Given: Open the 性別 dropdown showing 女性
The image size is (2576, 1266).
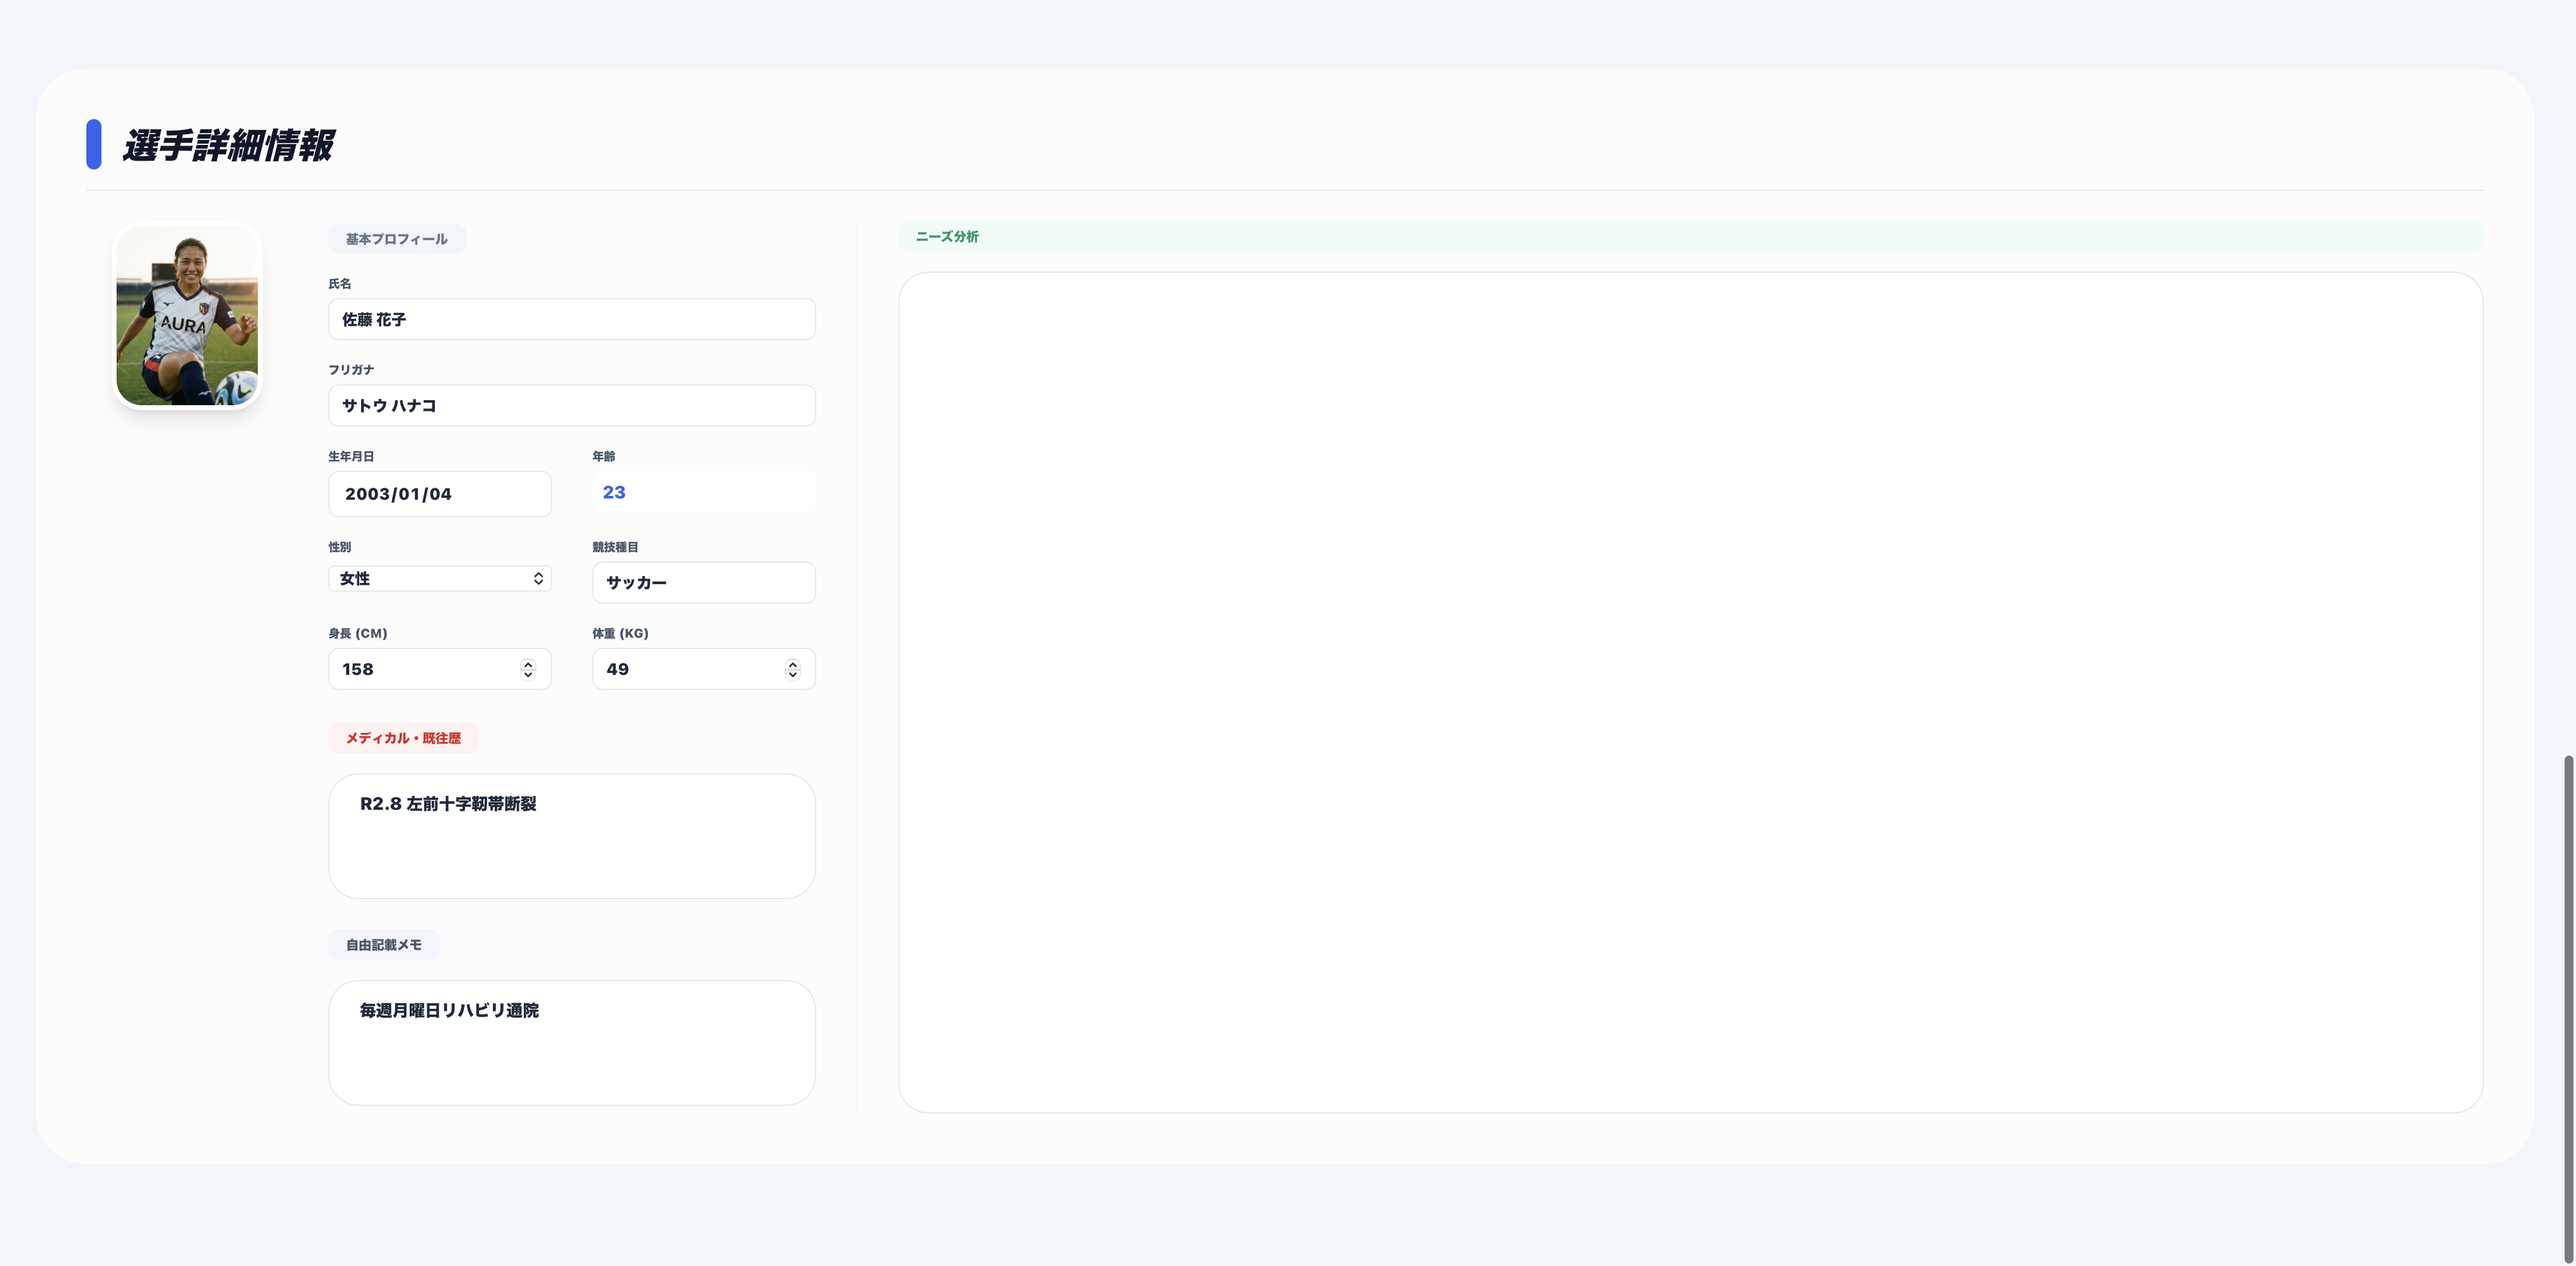Looking at the screenshot, I should click(x=439, y=579).
